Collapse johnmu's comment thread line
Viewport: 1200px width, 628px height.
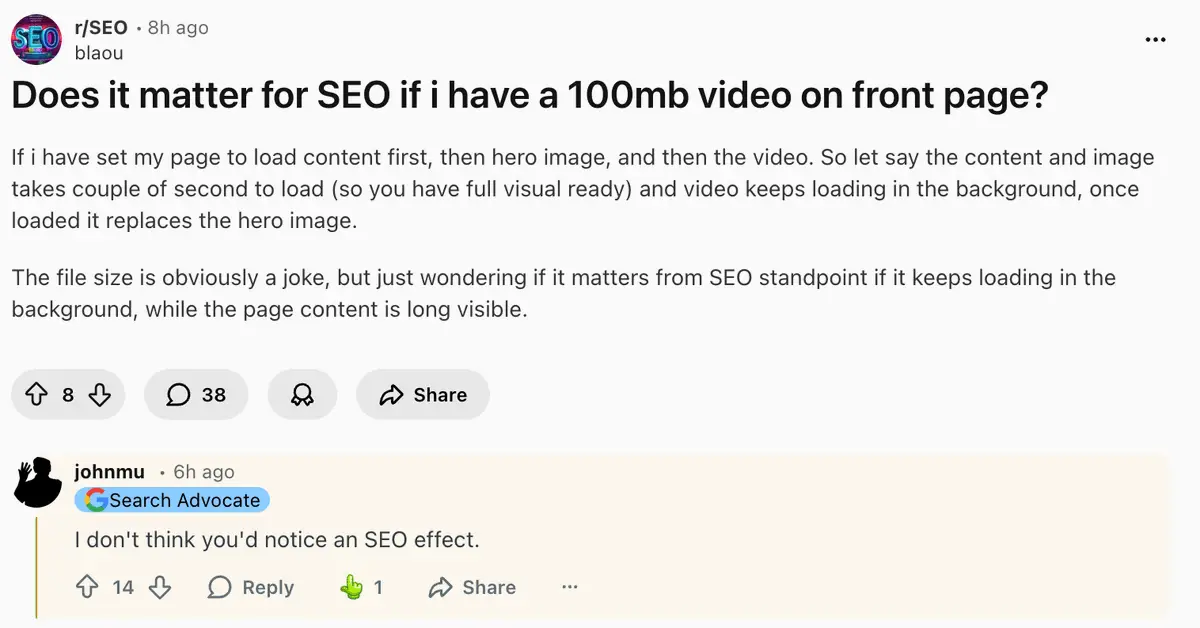(37, 565)
